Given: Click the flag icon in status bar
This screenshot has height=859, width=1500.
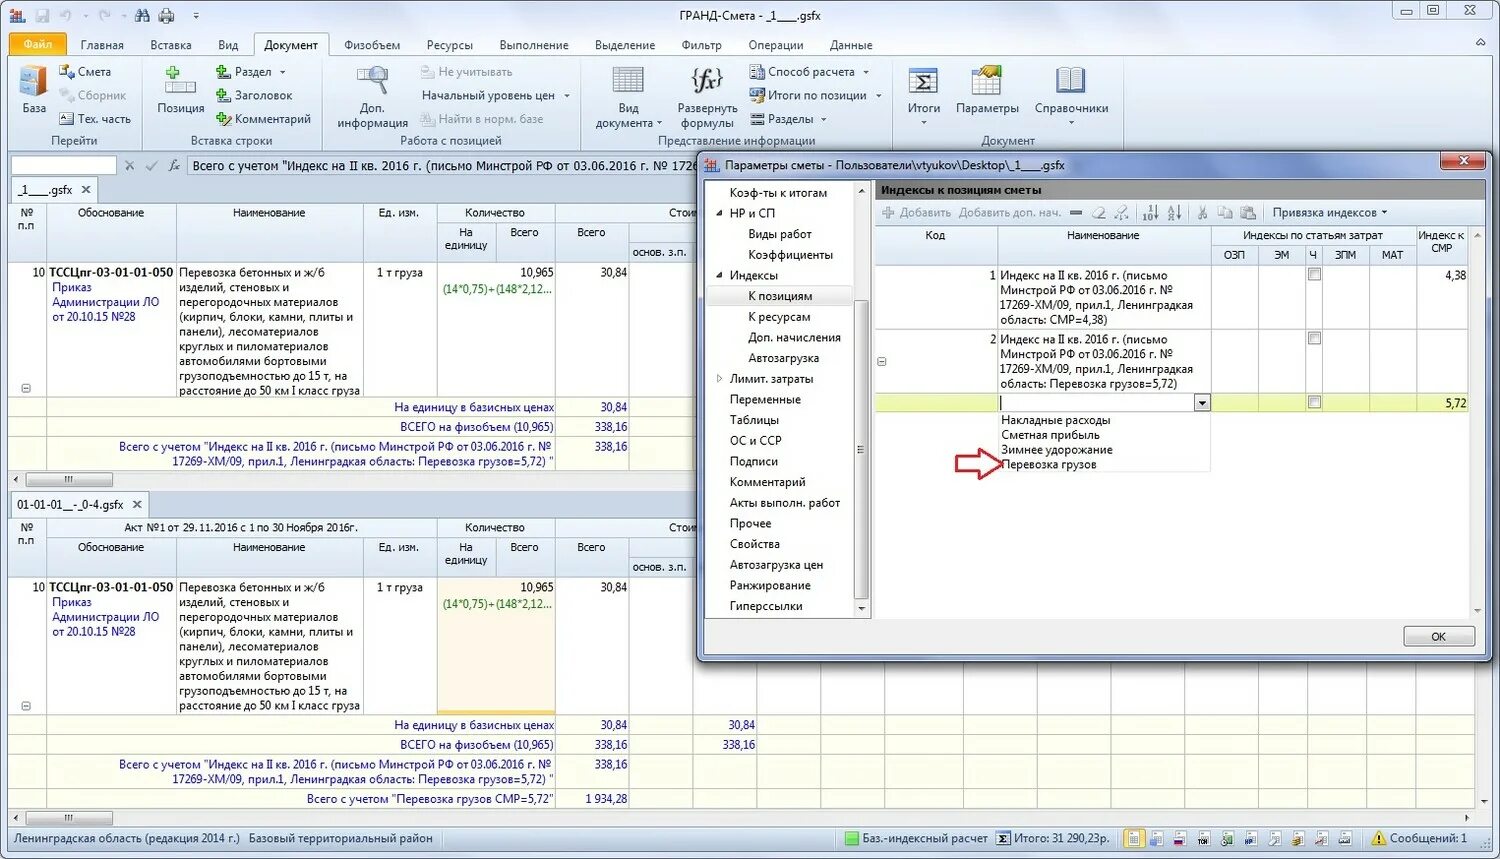Looking at the screenshot, I should pyautogui.click(x=1180, y=838).
